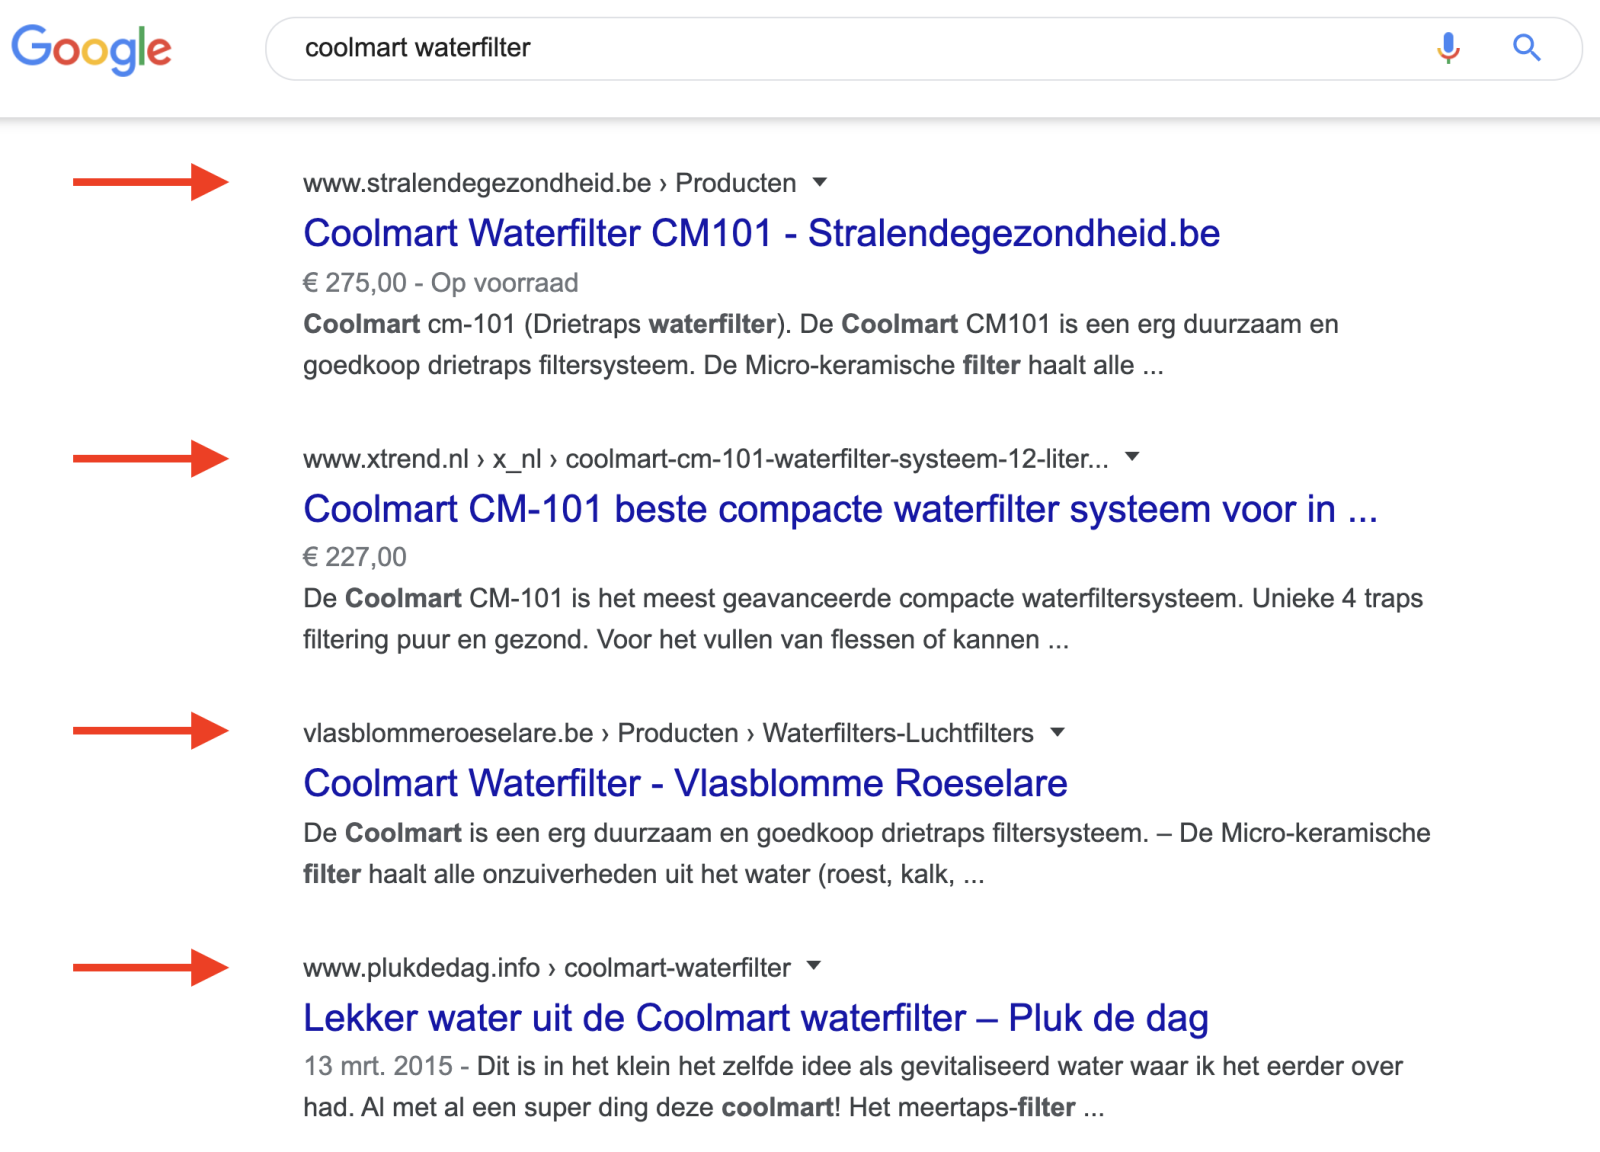Click the coolmart-waterfilter breadcrumb under plukdedag.info

click(x=676, y=966)
